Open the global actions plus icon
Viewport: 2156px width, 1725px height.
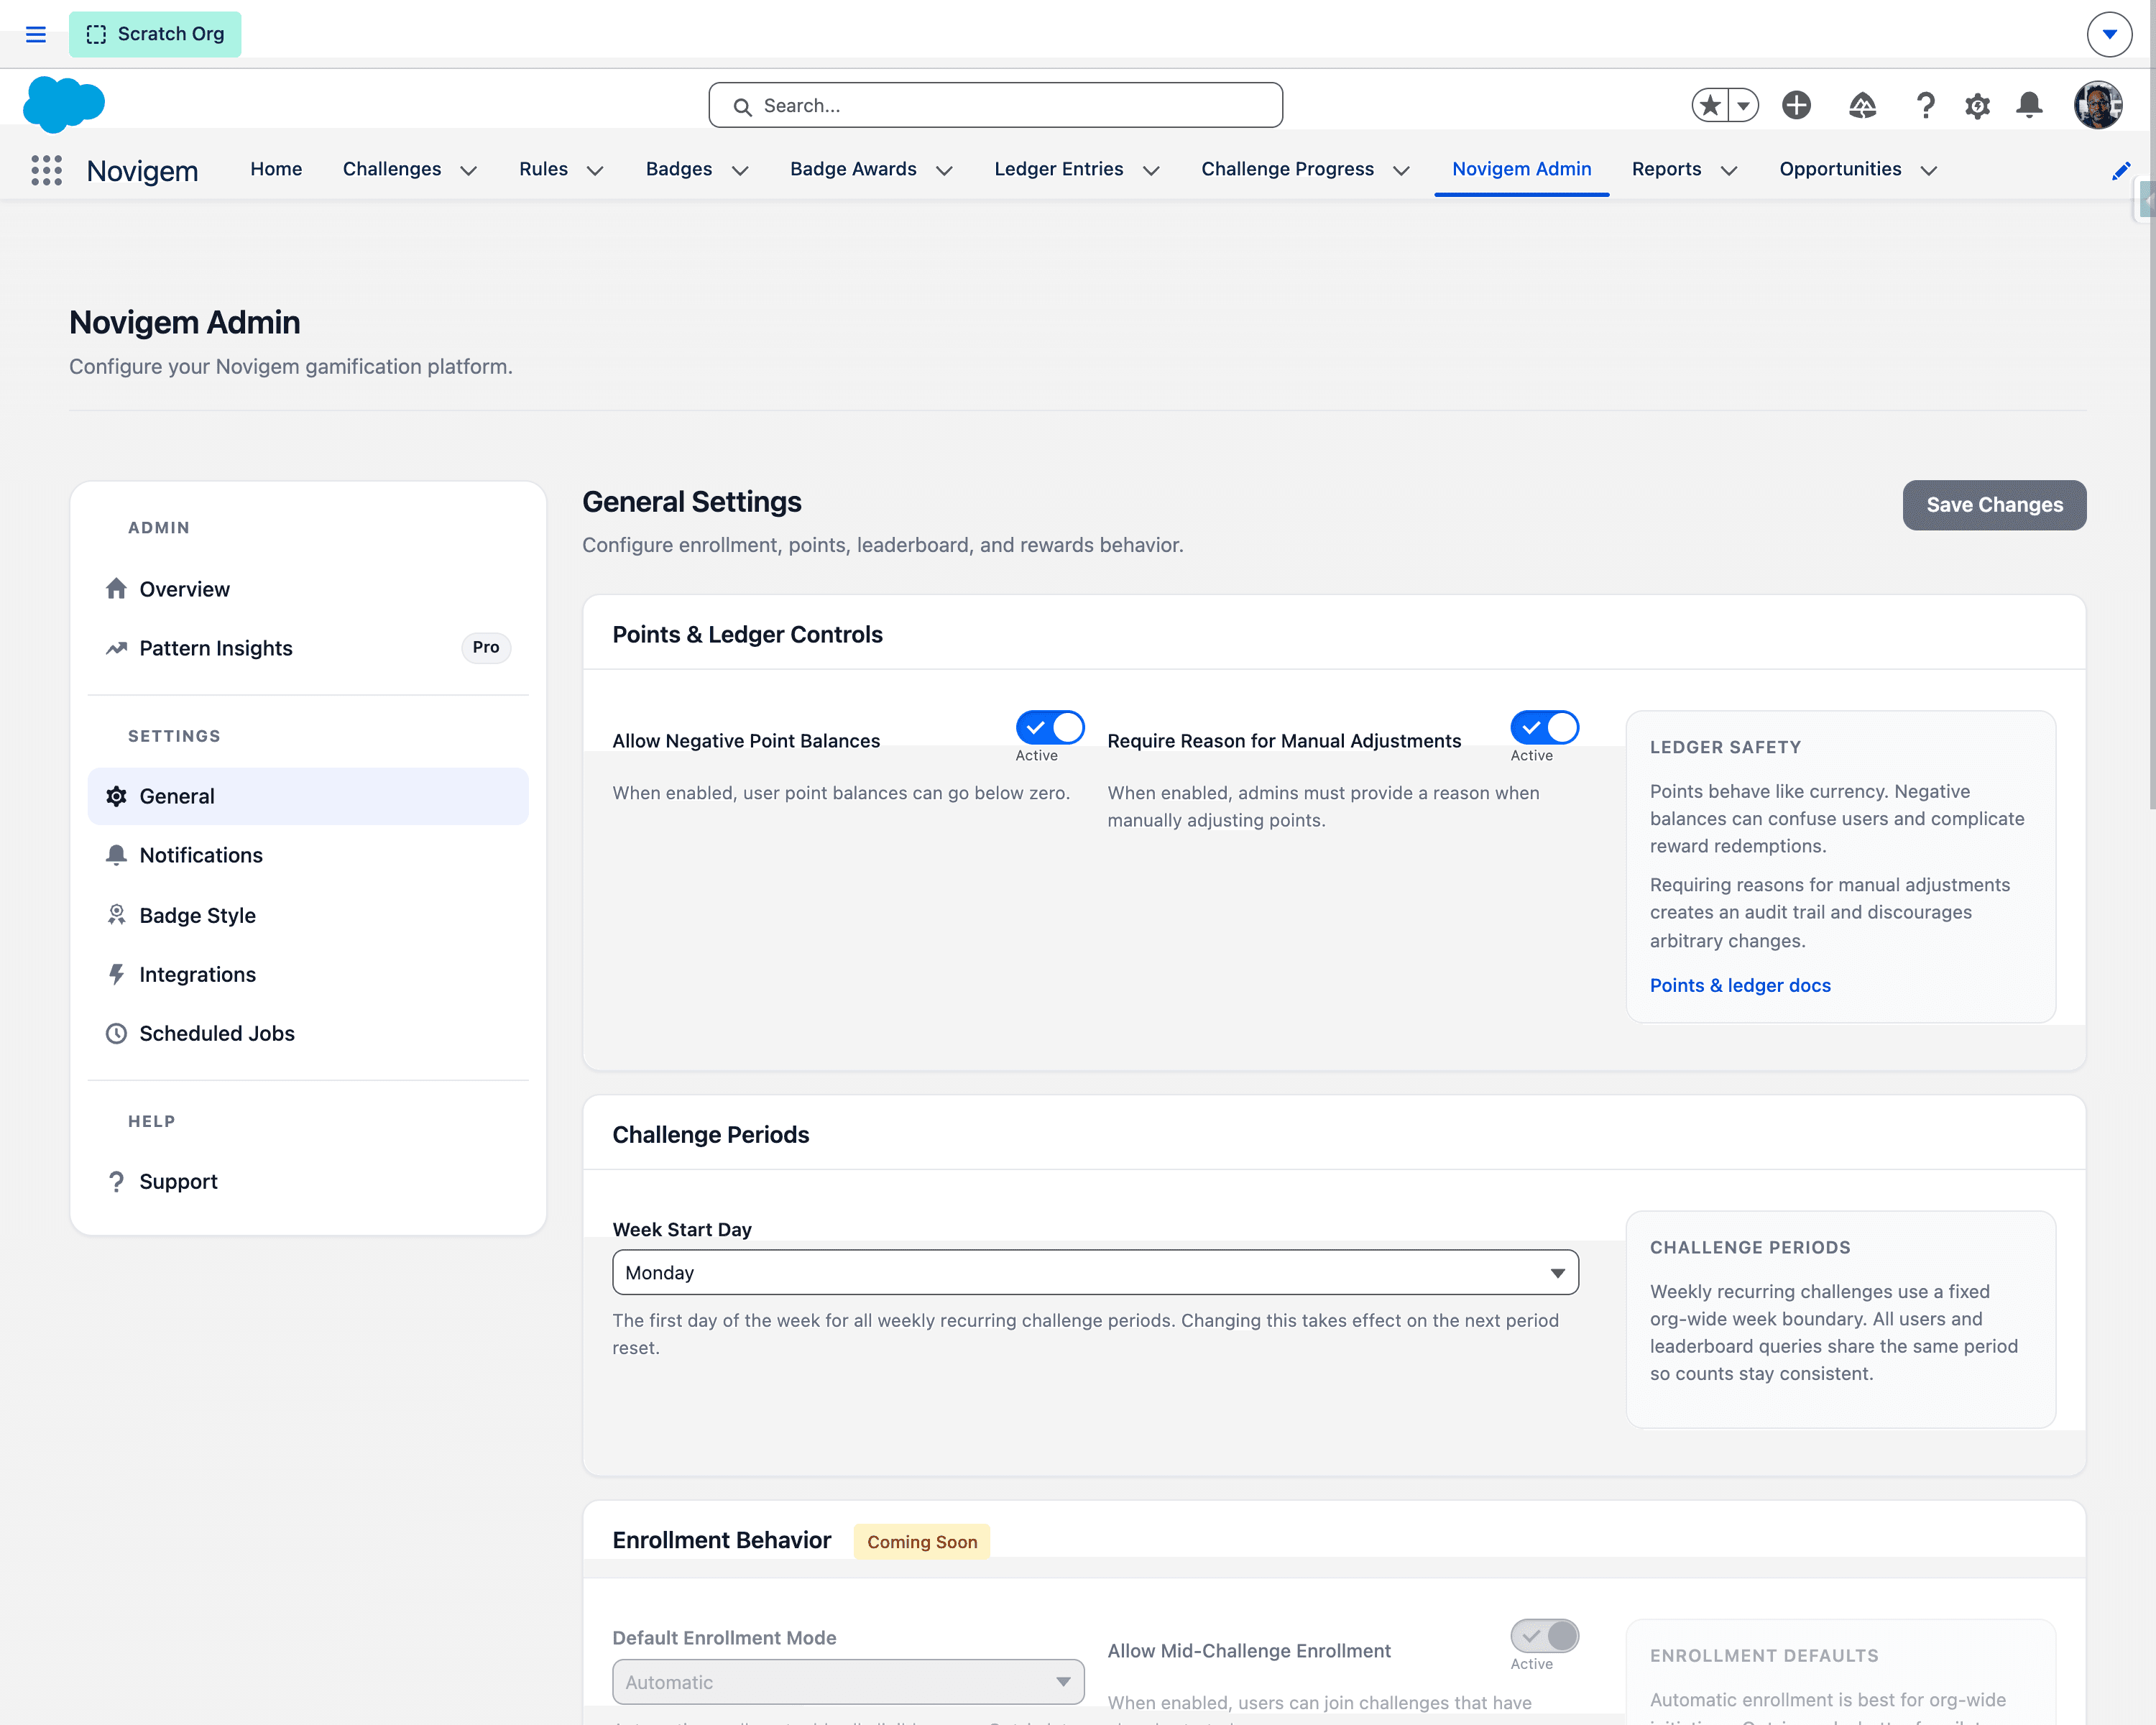click(x=1796, y=105)
